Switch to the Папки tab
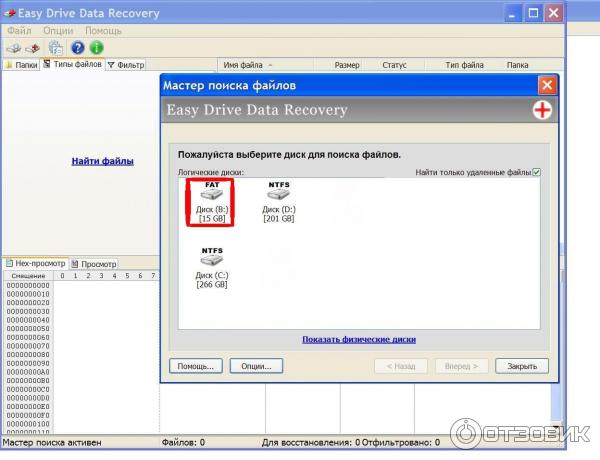Image resolution: width=600 pixels, height=460 pixels. (x=22, y=65)
